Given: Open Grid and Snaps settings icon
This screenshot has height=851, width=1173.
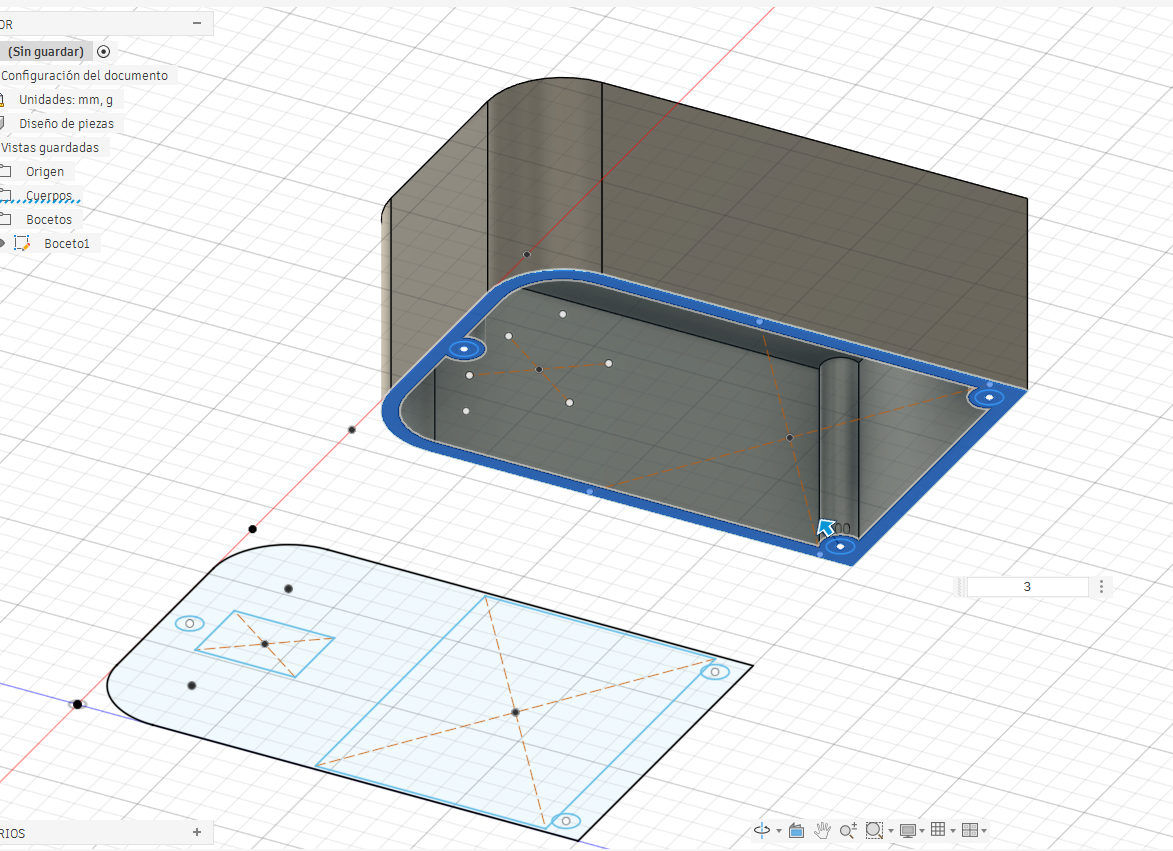Looking at the screenshot, I should (937, 829).
